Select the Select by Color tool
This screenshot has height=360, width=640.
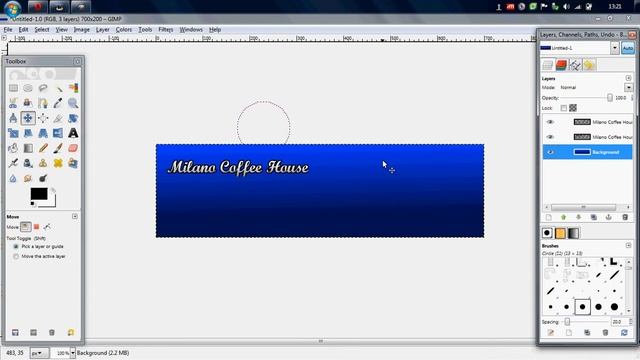pos(73,88)
